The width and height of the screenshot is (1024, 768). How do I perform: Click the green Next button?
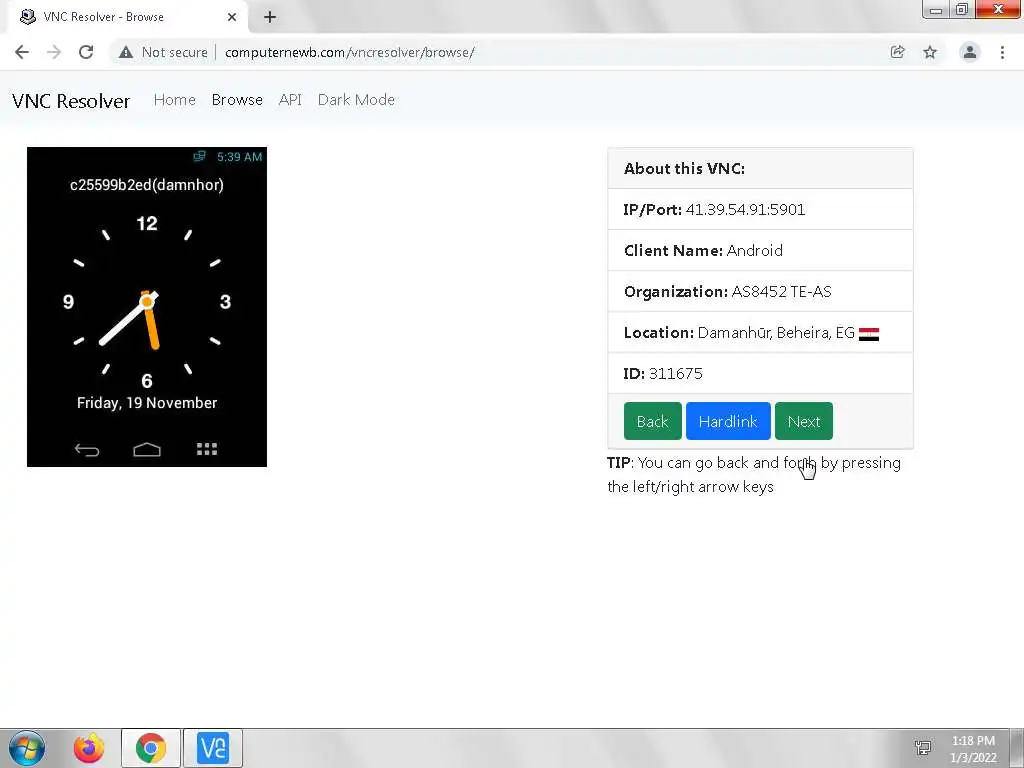(x=804, y=421)
